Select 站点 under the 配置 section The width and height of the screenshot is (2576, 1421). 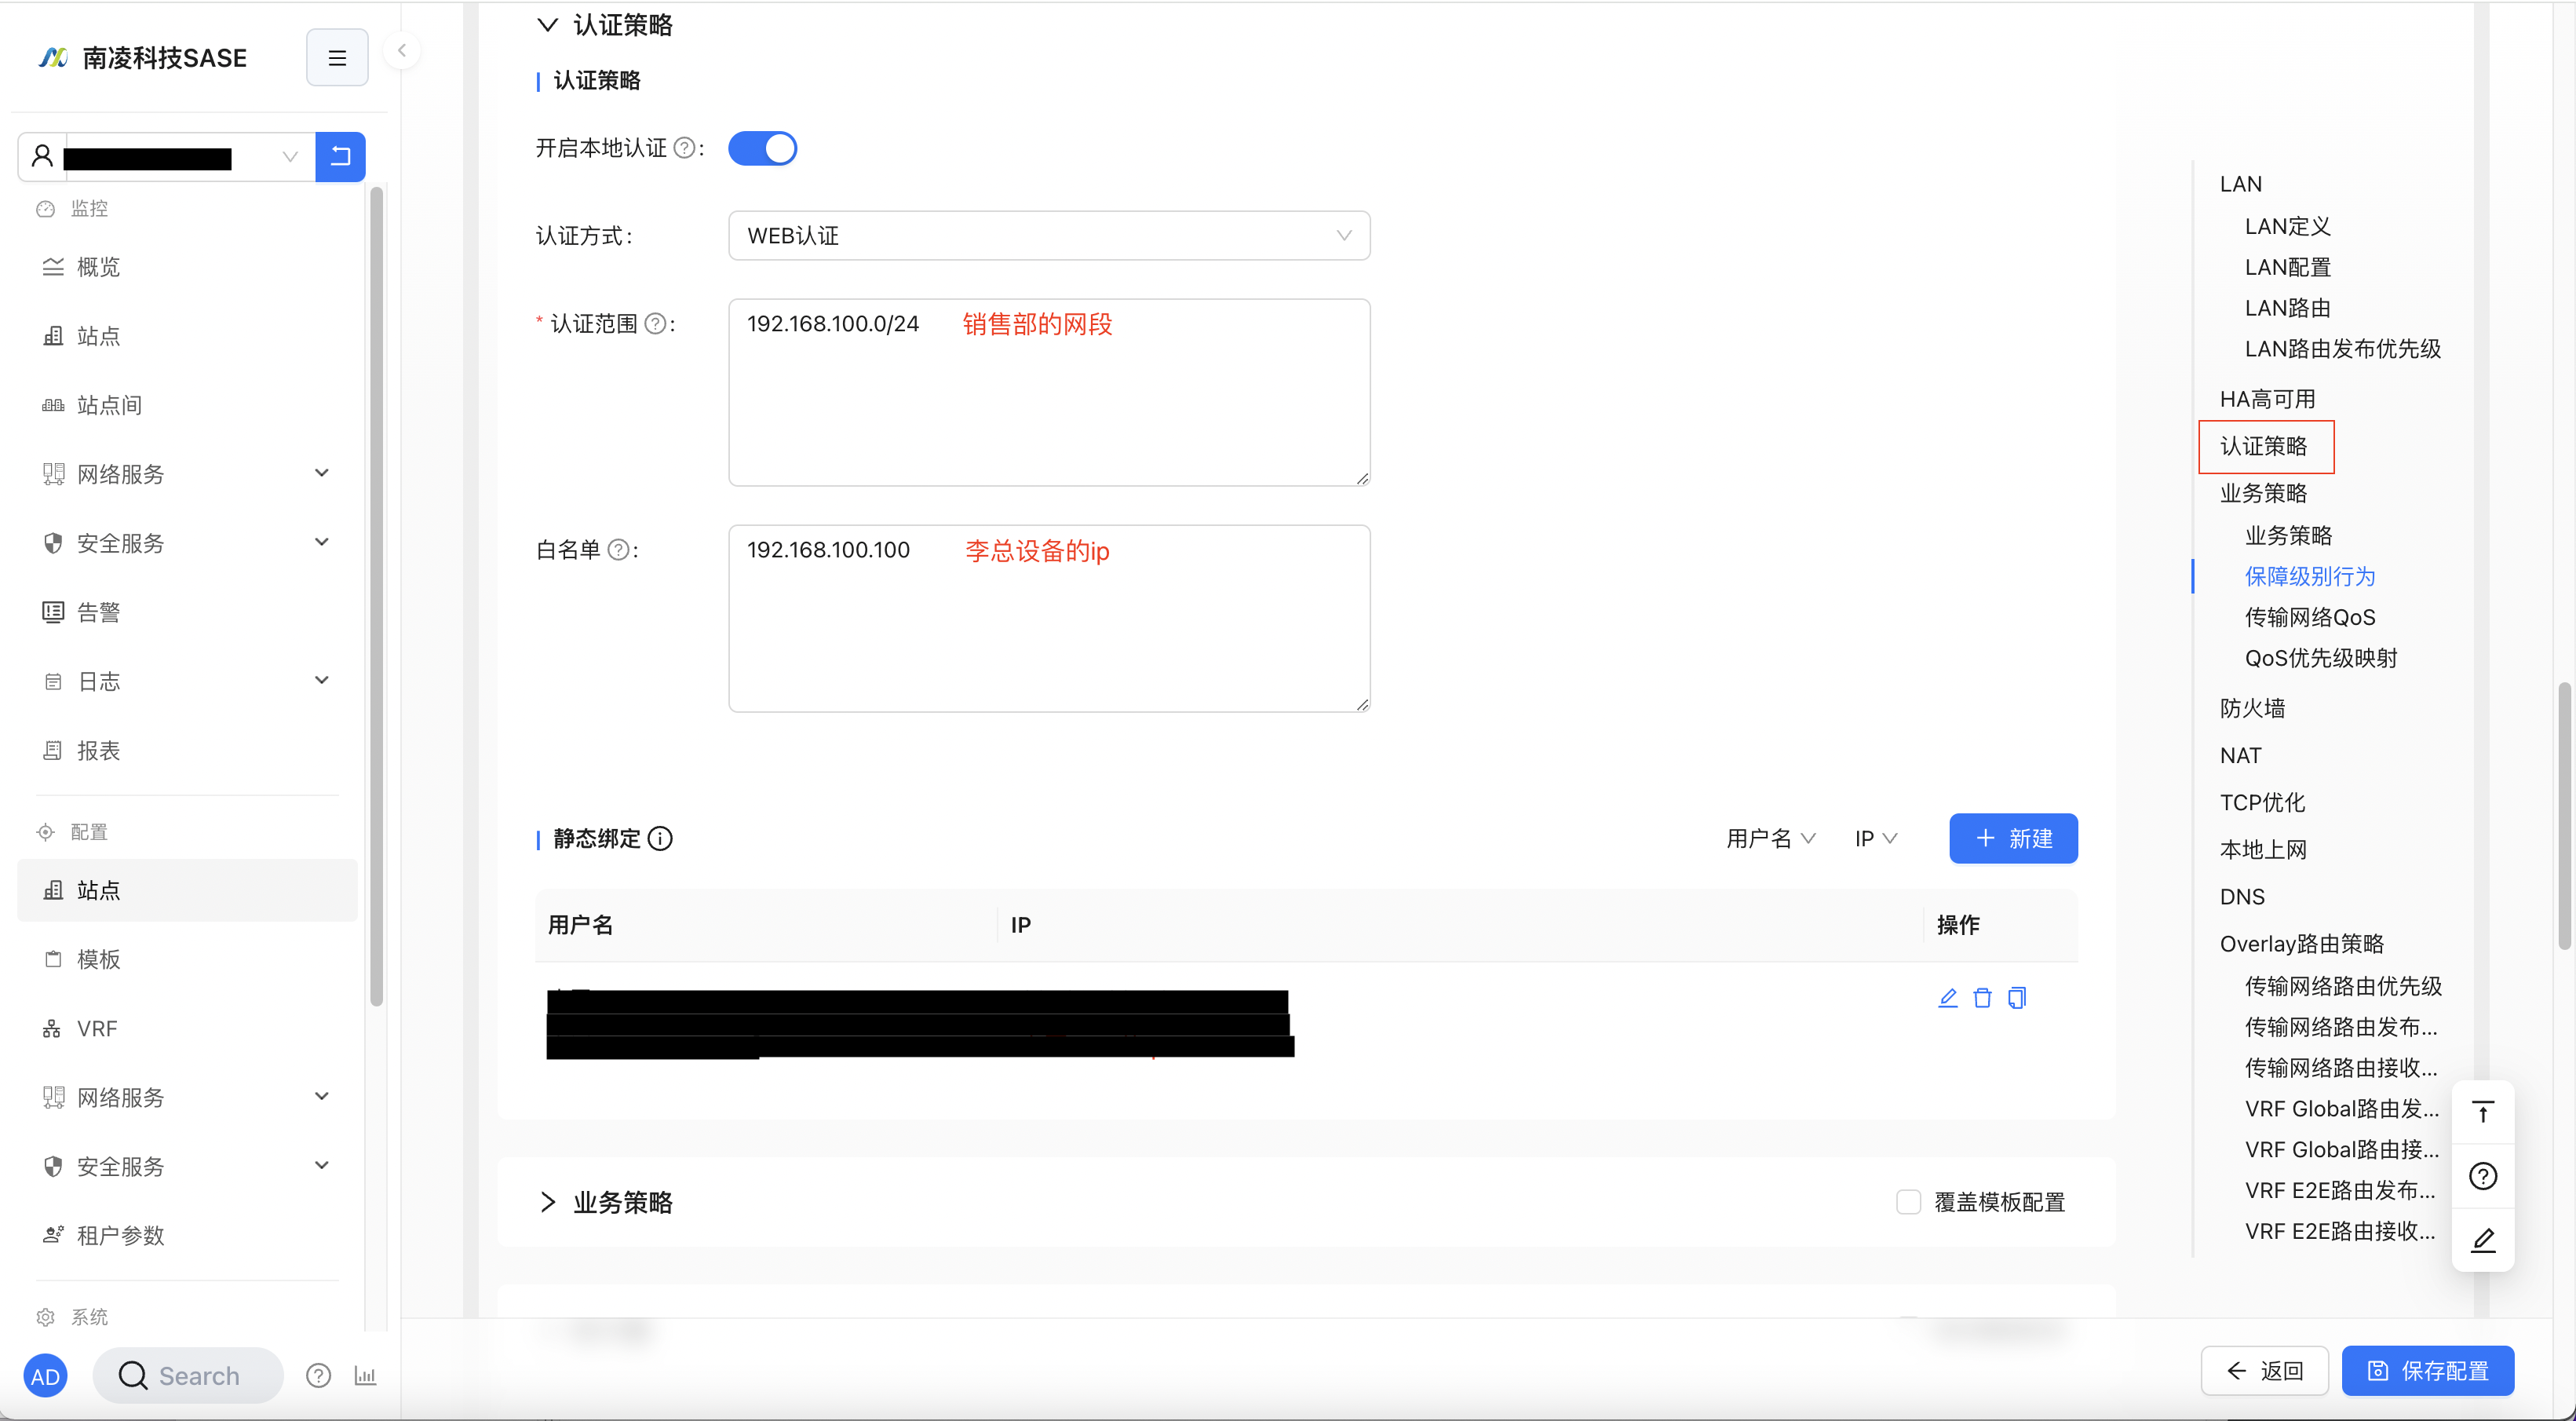(x=186, y=890)
